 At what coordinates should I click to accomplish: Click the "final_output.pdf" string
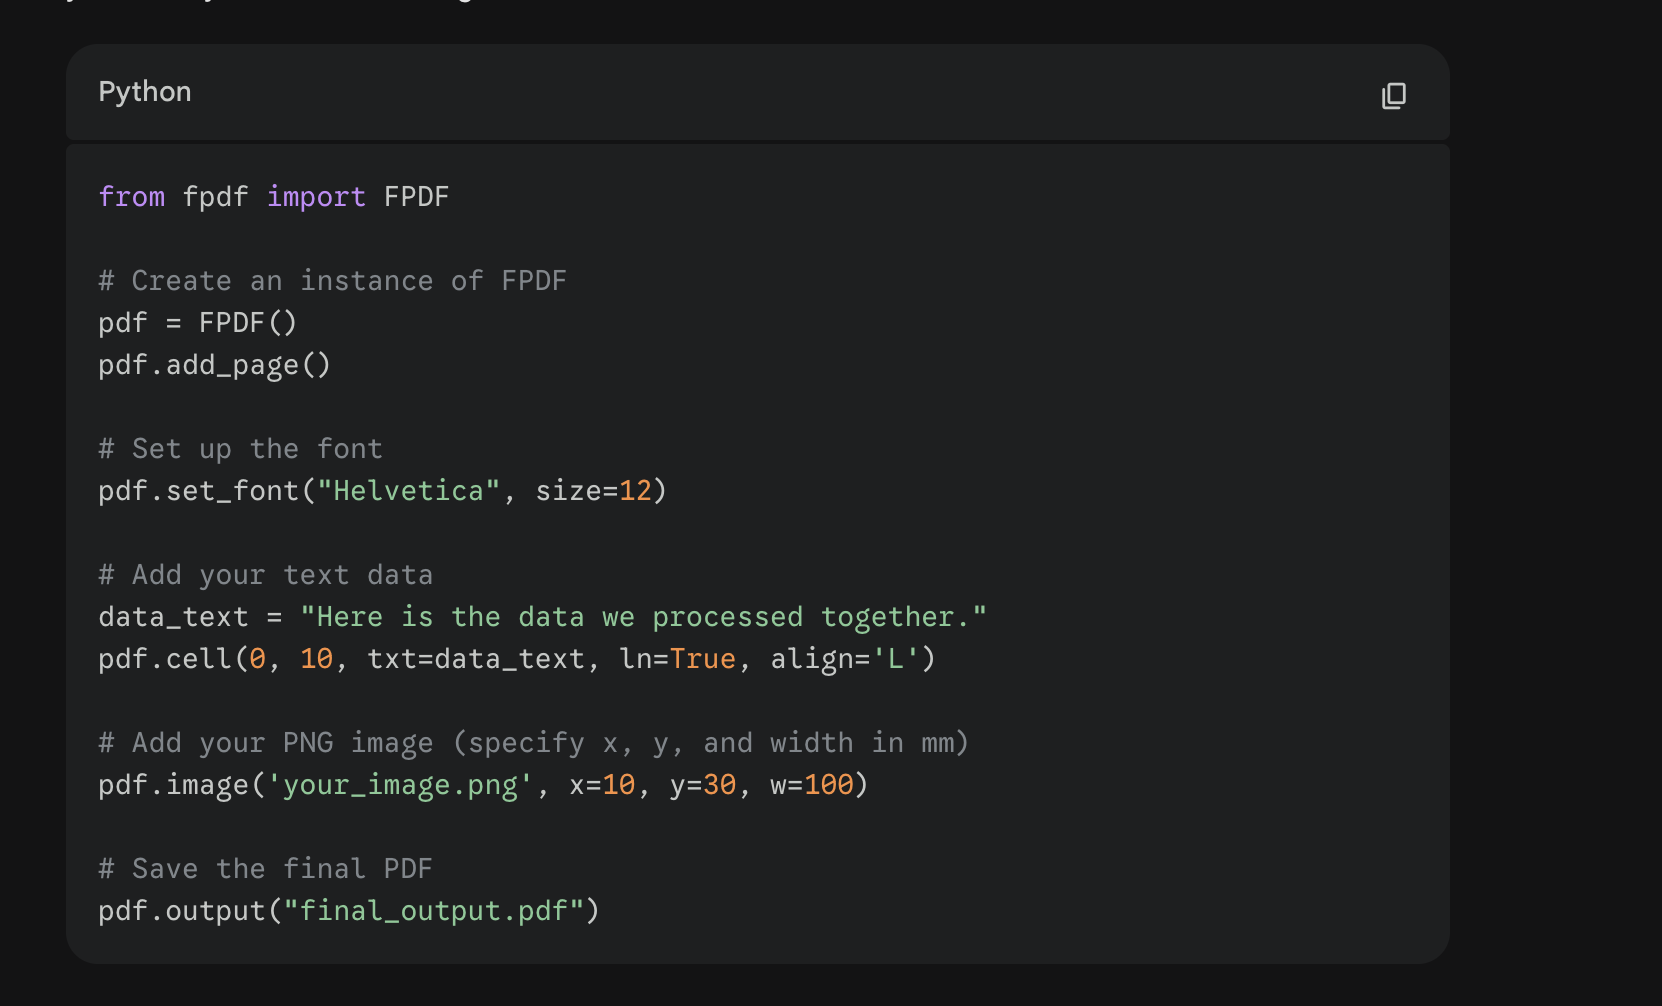(433, 911)
